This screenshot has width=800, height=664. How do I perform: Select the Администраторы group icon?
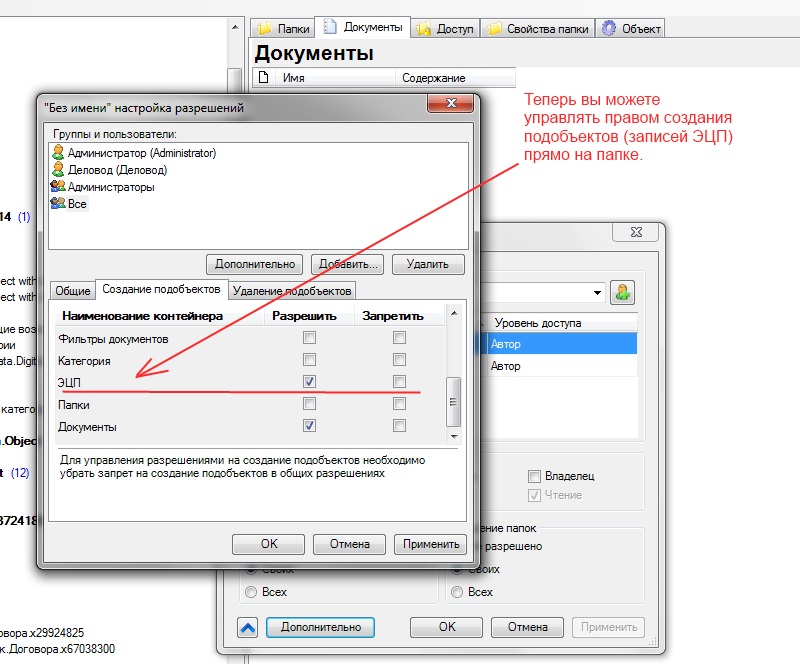58,187
